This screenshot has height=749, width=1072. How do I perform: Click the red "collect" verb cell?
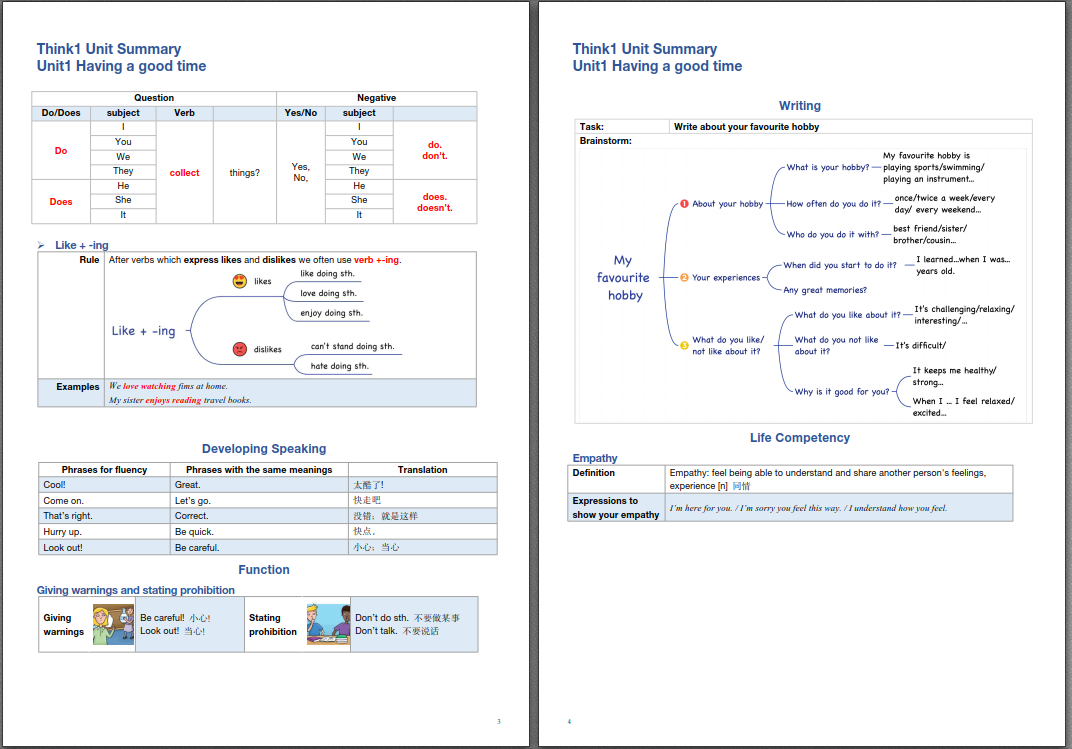pyautogui.click(x=184, y=173)
